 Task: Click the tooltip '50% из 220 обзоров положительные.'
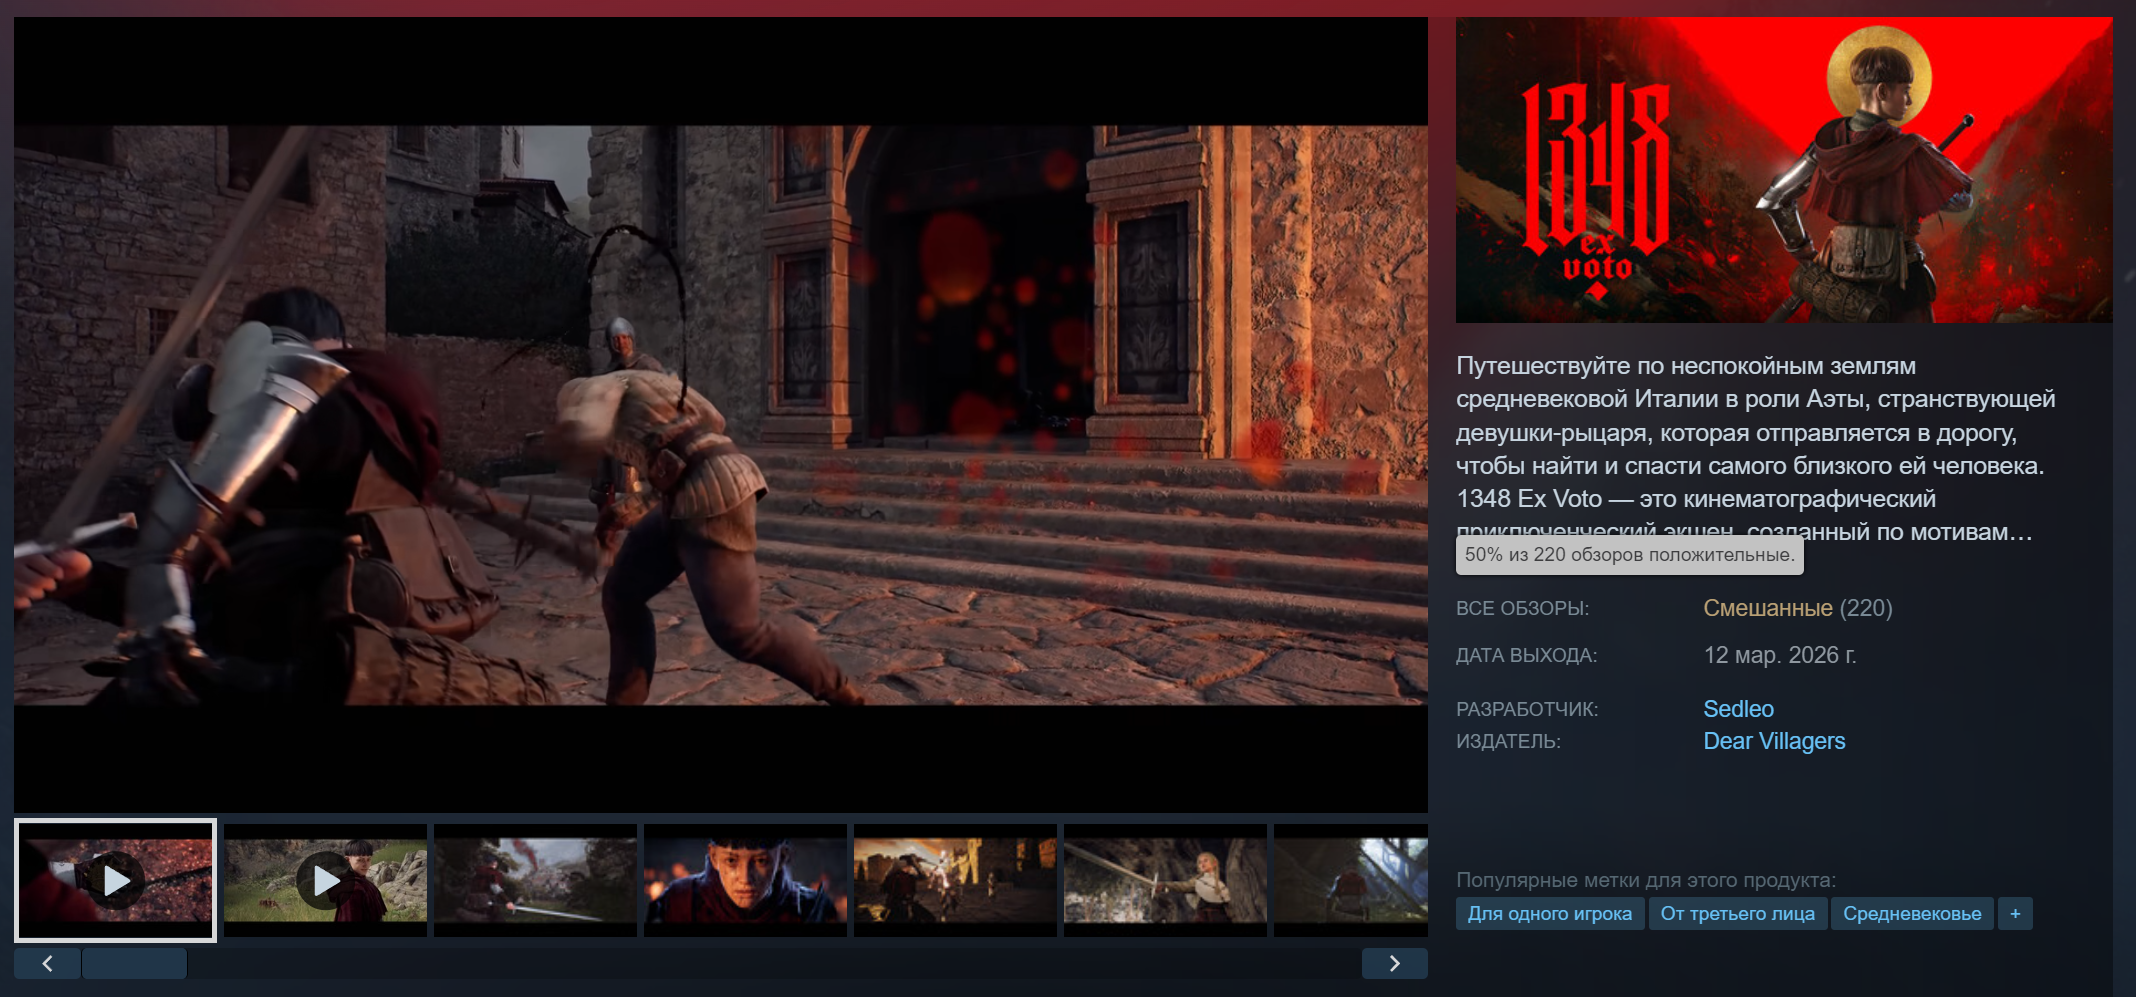[x=1630, y=555]
